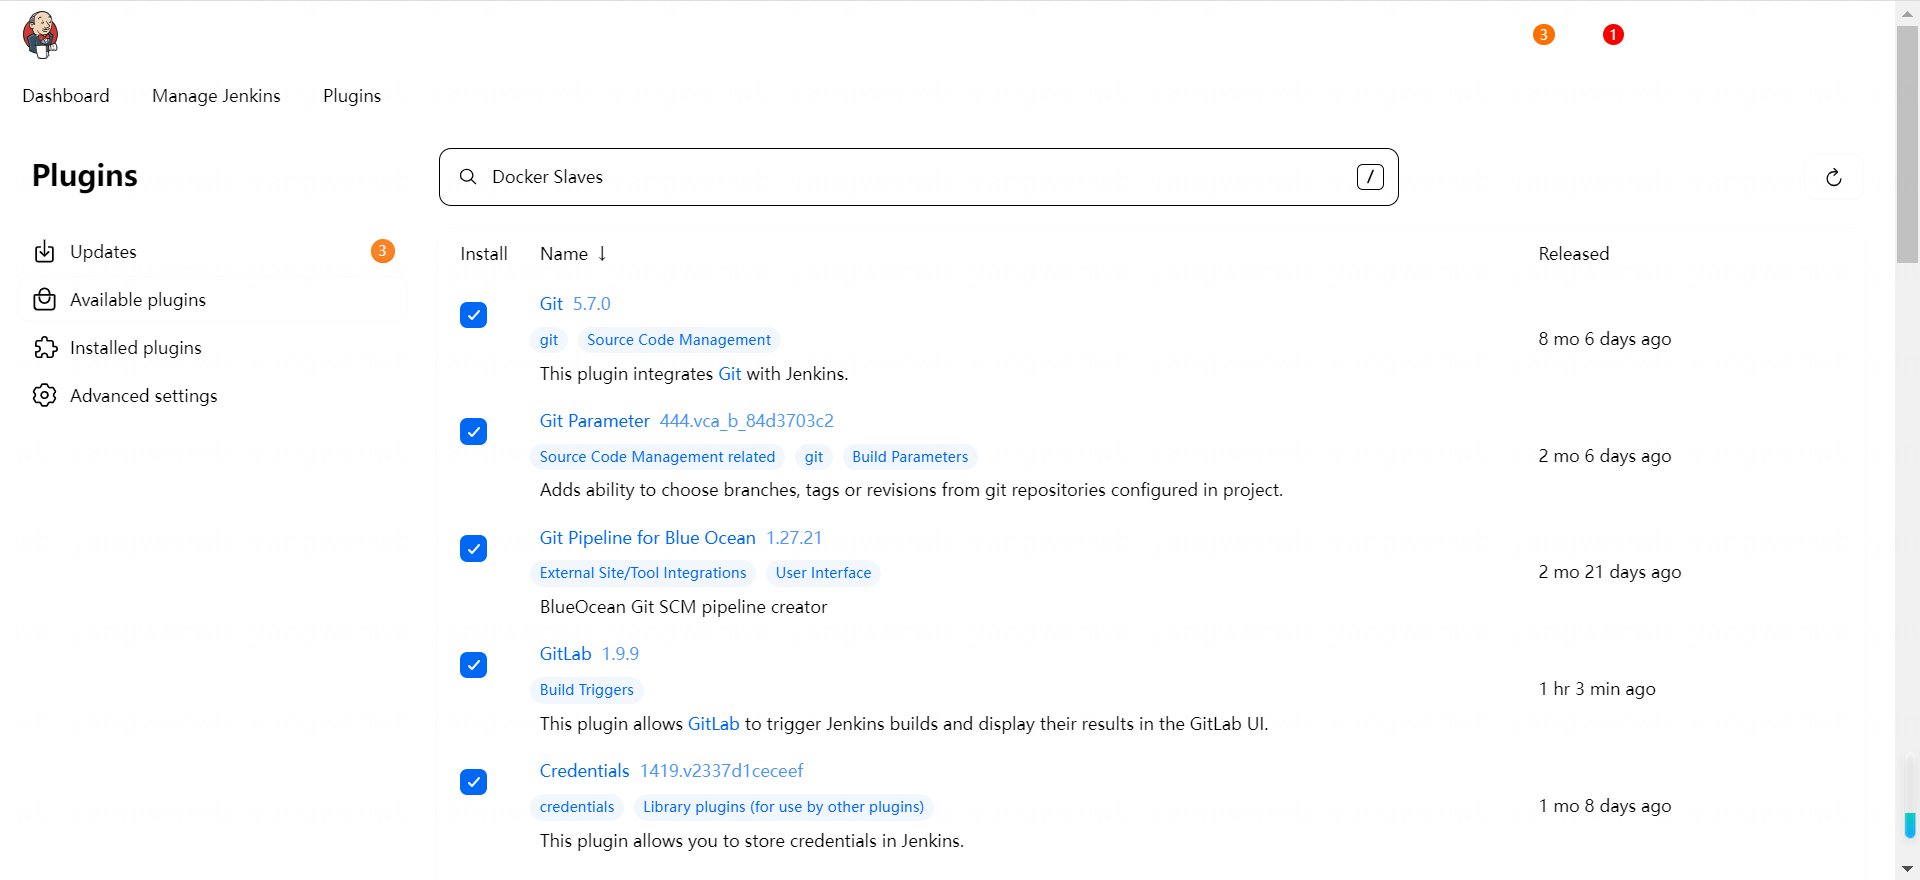Click the "1 mo 8 days ago" release date
Image resolution: width=1920 pixels, height=880 pixels.
coord(1604,806)
